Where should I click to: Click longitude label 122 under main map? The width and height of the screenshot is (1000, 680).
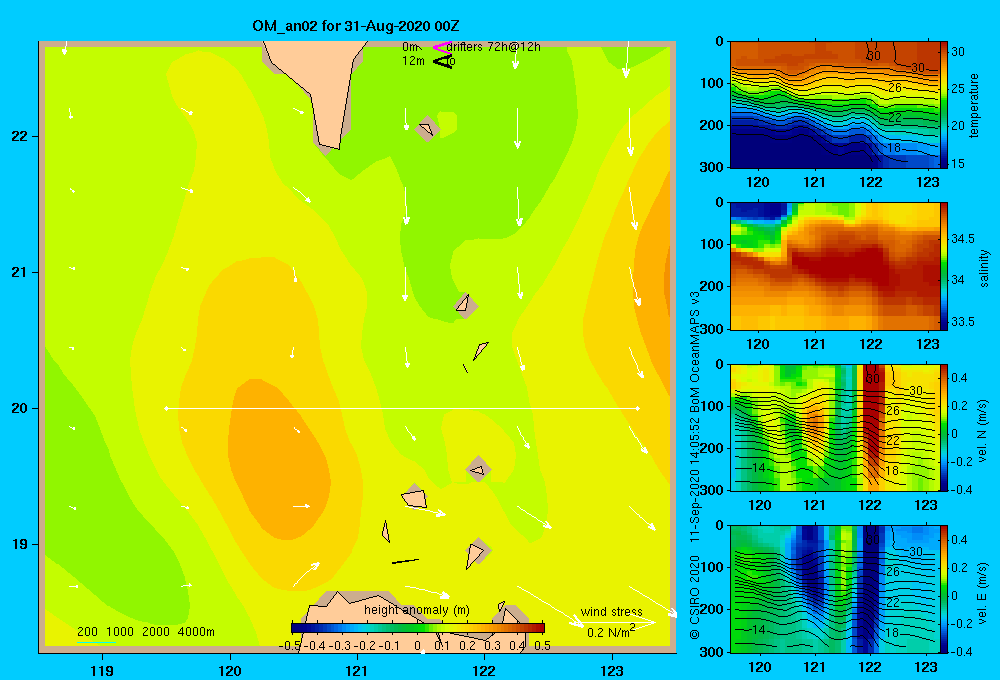point(485,671)
